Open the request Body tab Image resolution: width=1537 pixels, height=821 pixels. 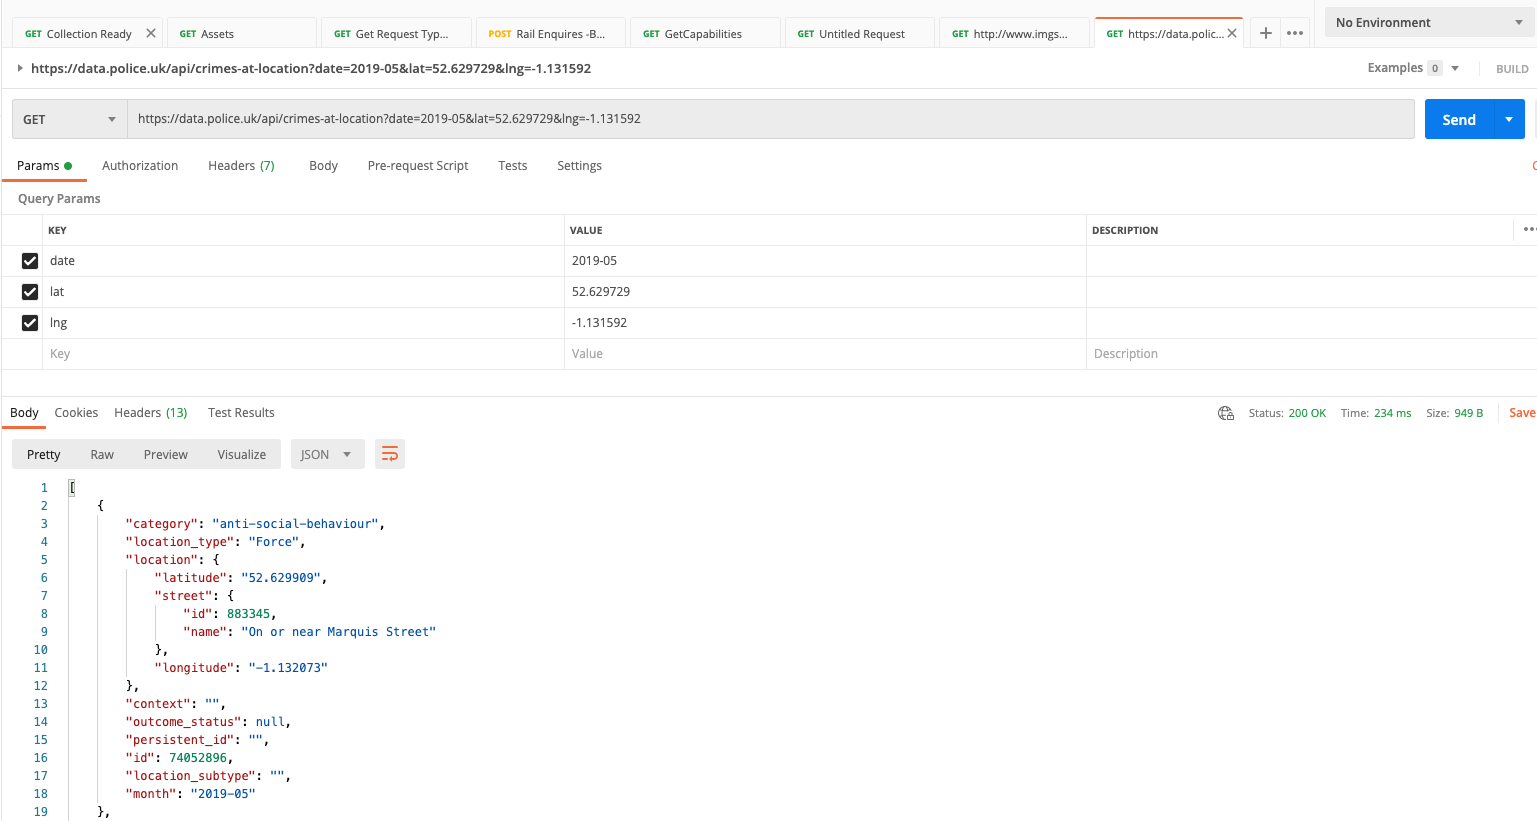pyautogui.click(x=323, y=166)
